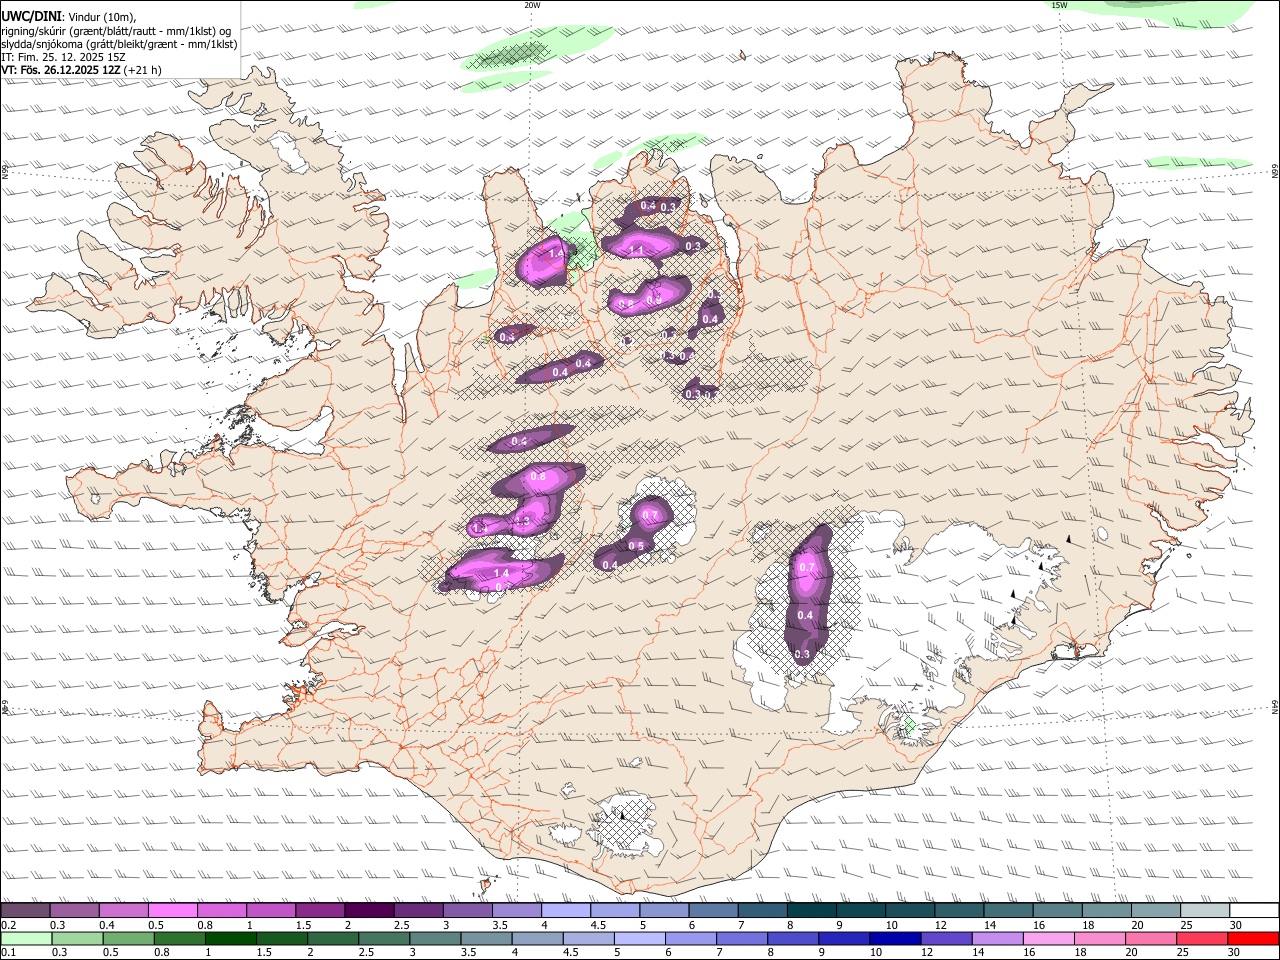Select rain swatch between 2 and 2.5
The image size is (1280, 960).
tap(333, 939)
